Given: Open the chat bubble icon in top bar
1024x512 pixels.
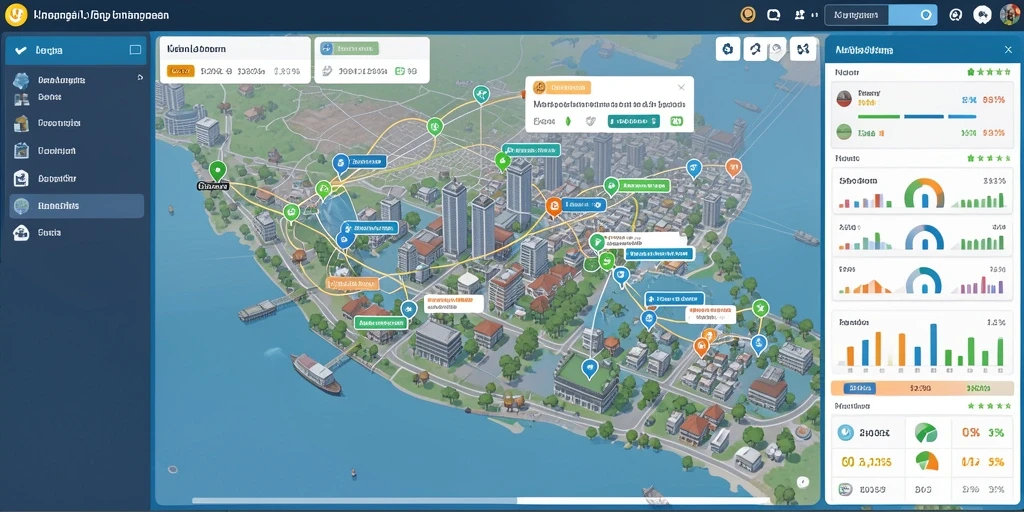Looking at the screenshot, I should point(774,14).
